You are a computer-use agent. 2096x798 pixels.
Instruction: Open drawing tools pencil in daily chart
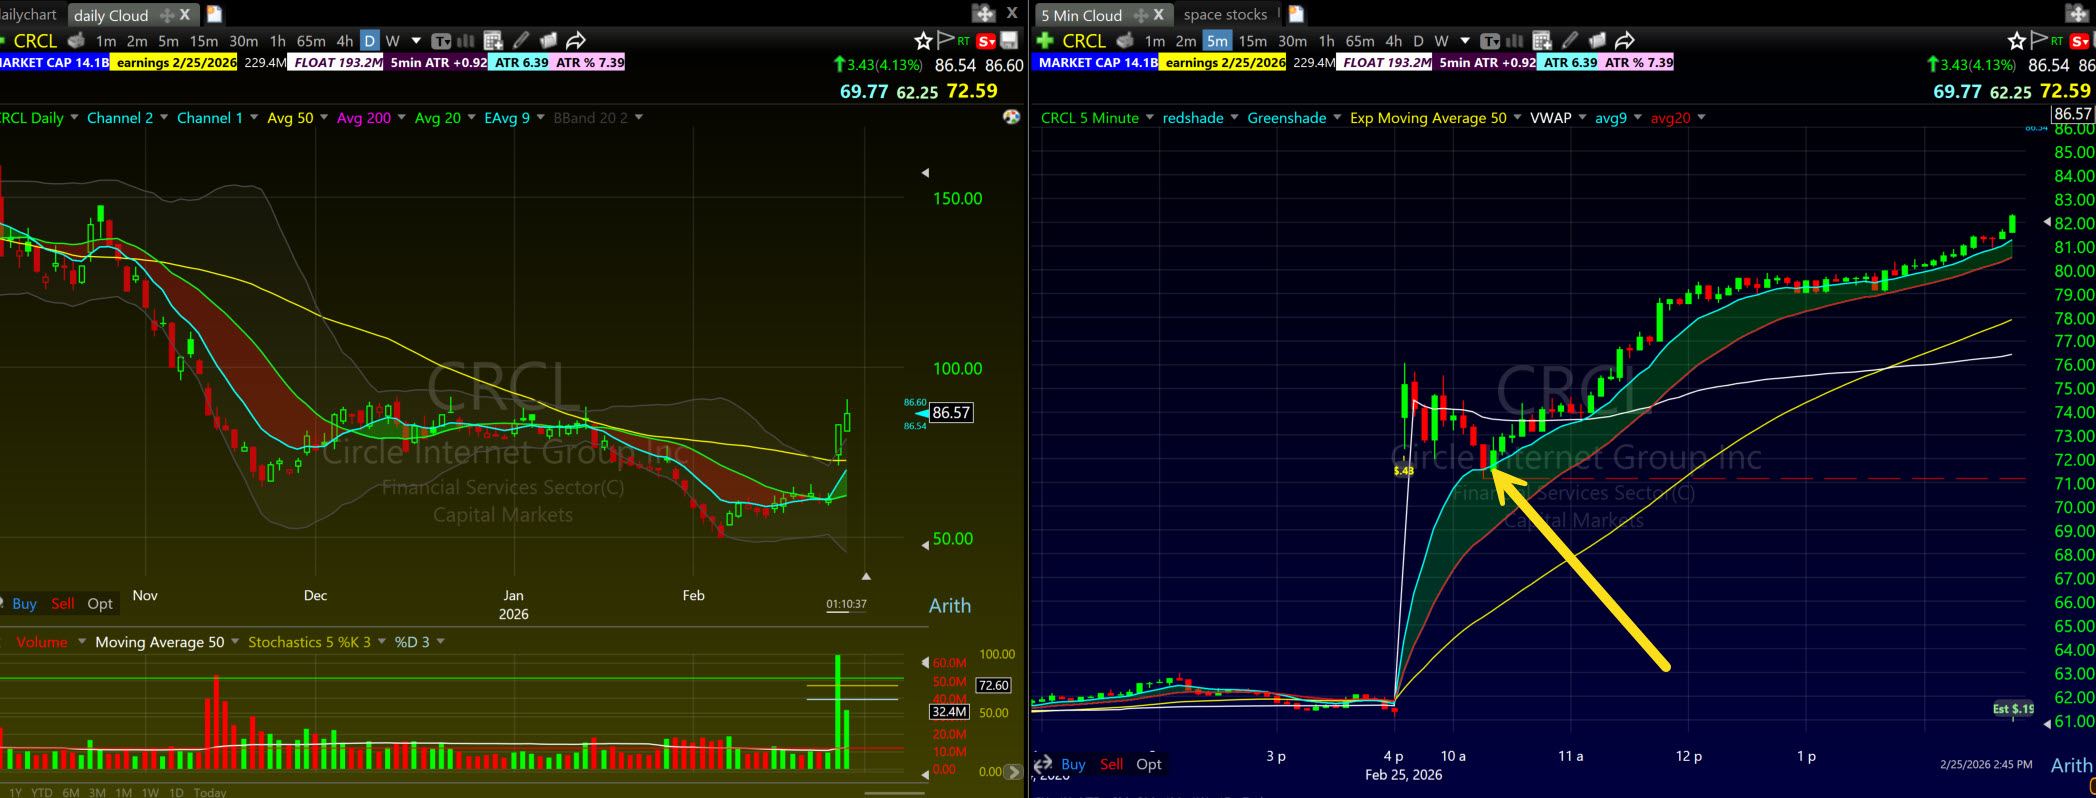[x=521, y=40]
